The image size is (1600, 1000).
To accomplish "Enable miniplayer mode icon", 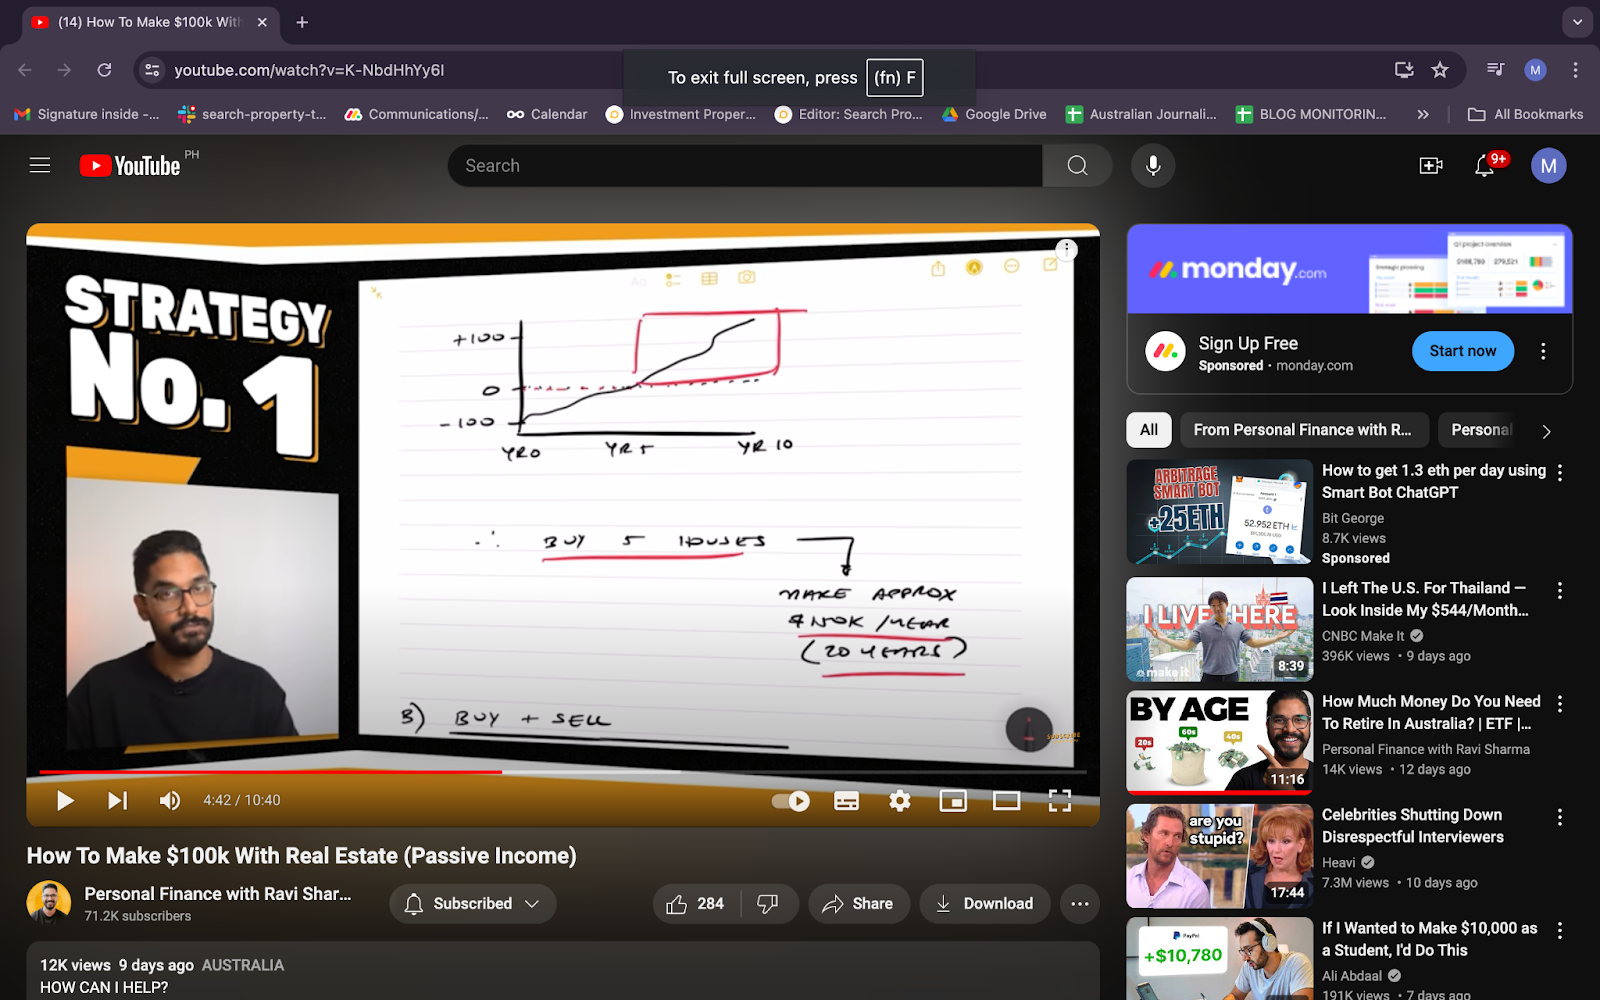I will coord(953,800).
